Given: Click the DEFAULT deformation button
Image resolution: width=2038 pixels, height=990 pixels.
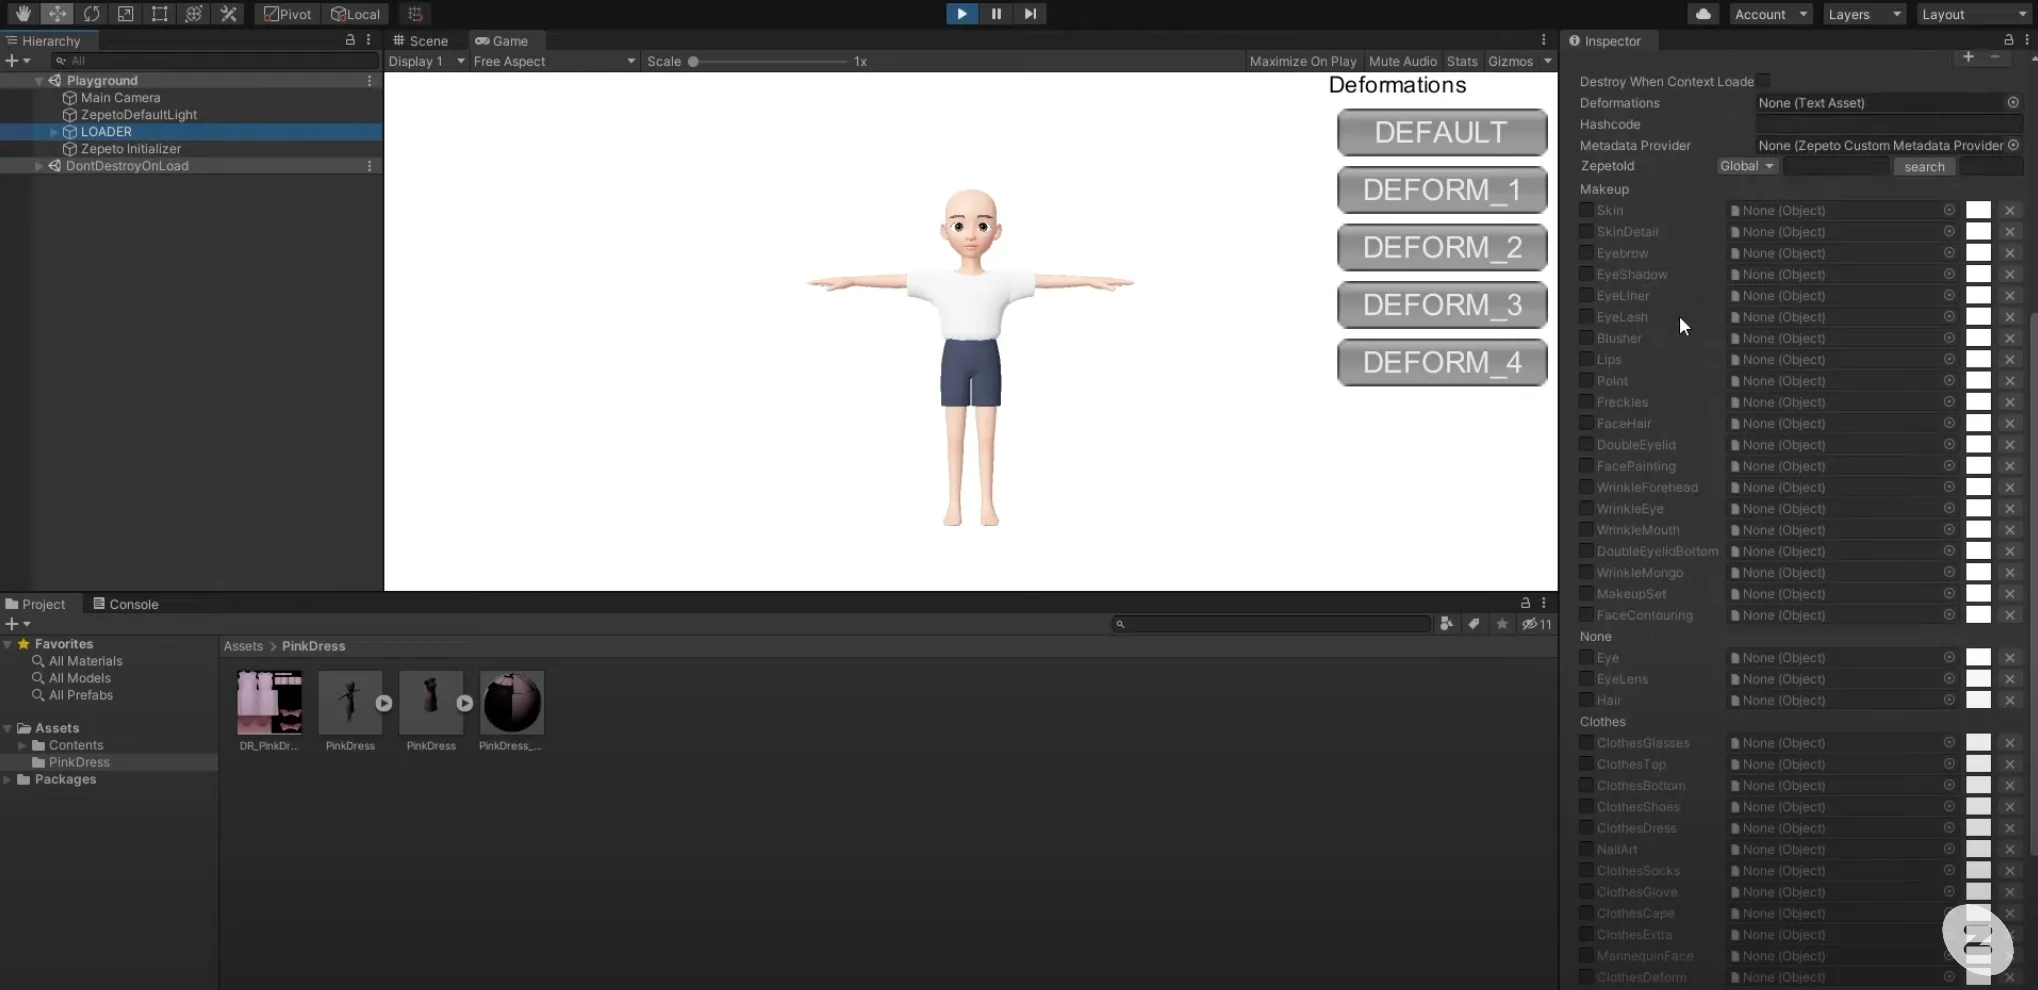Looking at the screenshot, I should tap(1442, 132).
